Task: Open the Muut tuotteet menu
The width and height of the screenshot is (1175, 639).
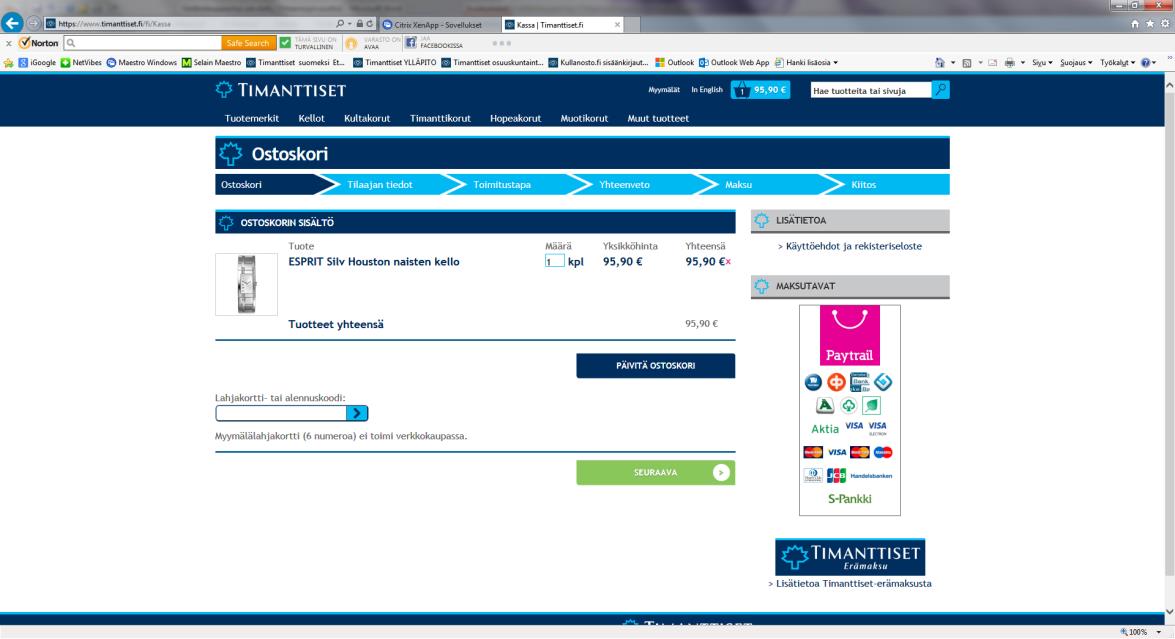Action: (x=658, y=118)
